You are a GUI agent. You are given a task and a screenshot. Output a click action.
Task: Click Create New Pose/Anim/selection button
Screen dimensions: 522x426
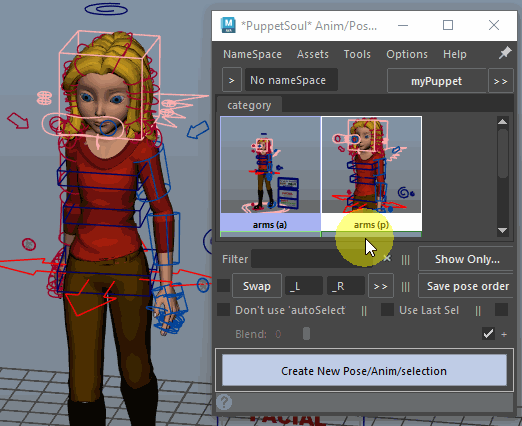point(364,371)
